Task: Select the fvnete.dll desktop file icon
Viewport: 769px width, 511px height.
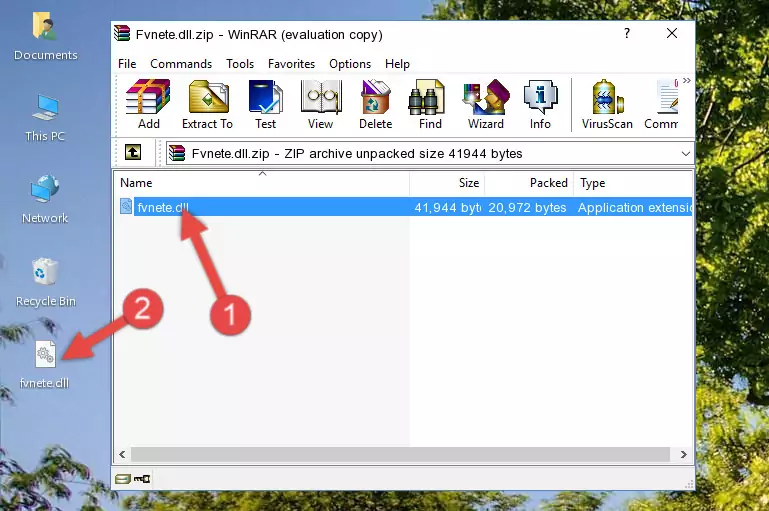Action: (45, 365)
